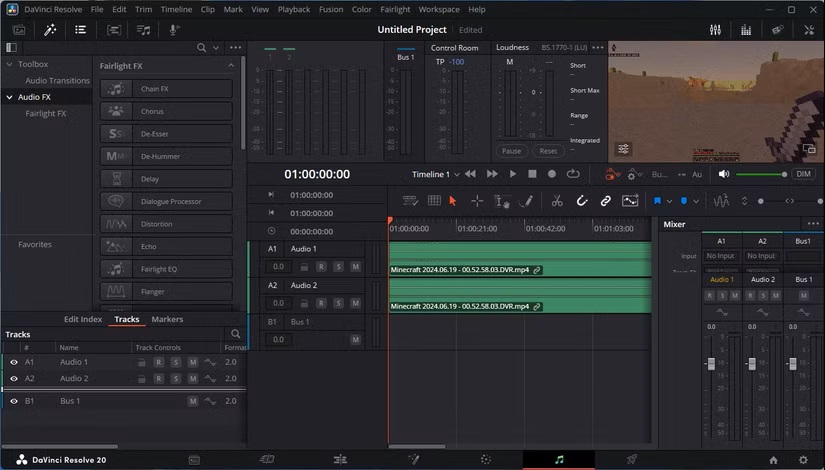Open the Fairlight page music note icon
The width and height of the screenshot is (825, 470).
(x=559, y=459)
